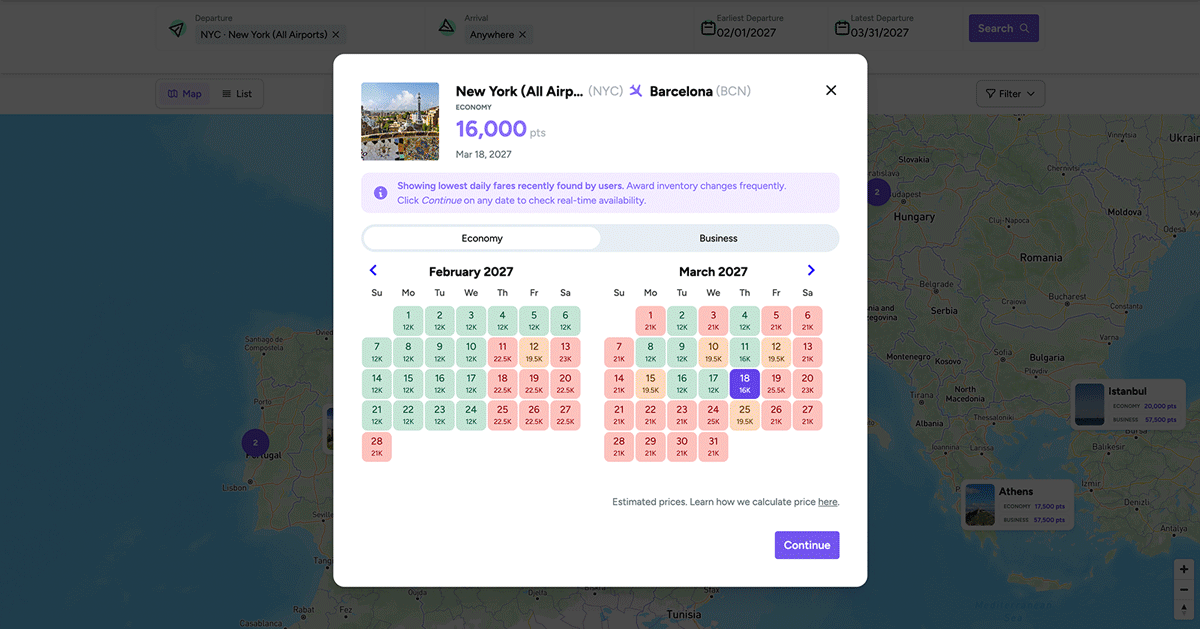Viewport: 1200px width, 629px height.
Task: Reset the map compass bearing
Action: 1184,607
